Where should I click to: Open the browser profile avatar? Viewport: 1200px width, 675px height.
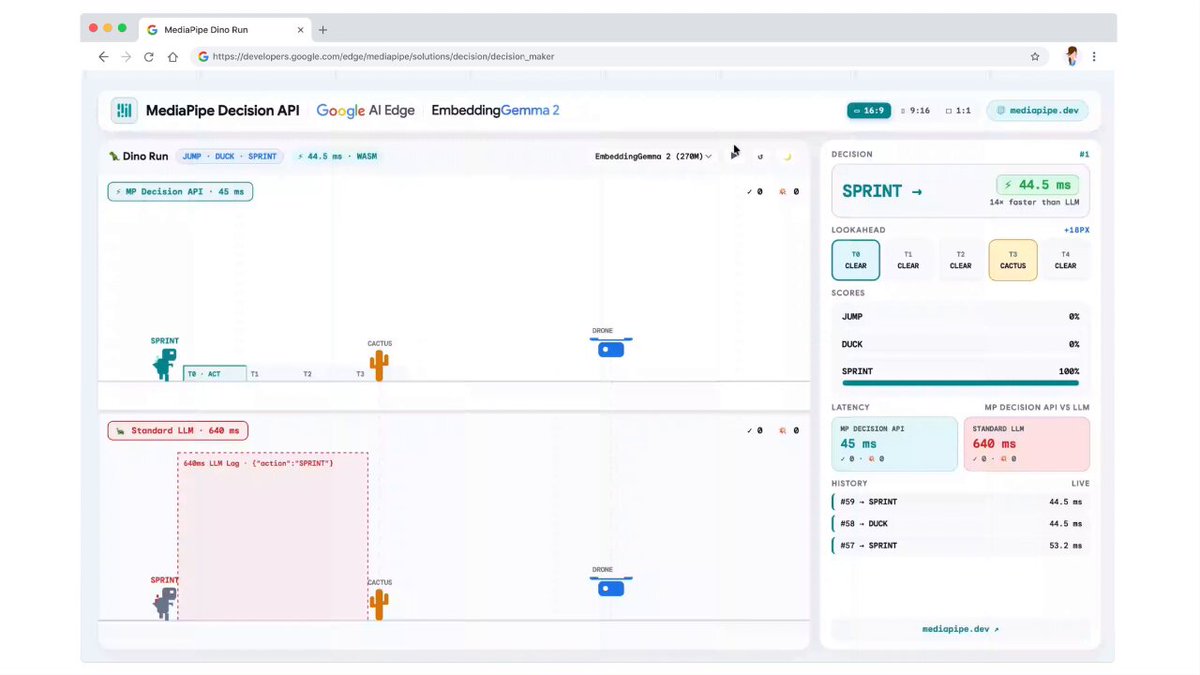pyautogui.click(x=1071, y=56)
